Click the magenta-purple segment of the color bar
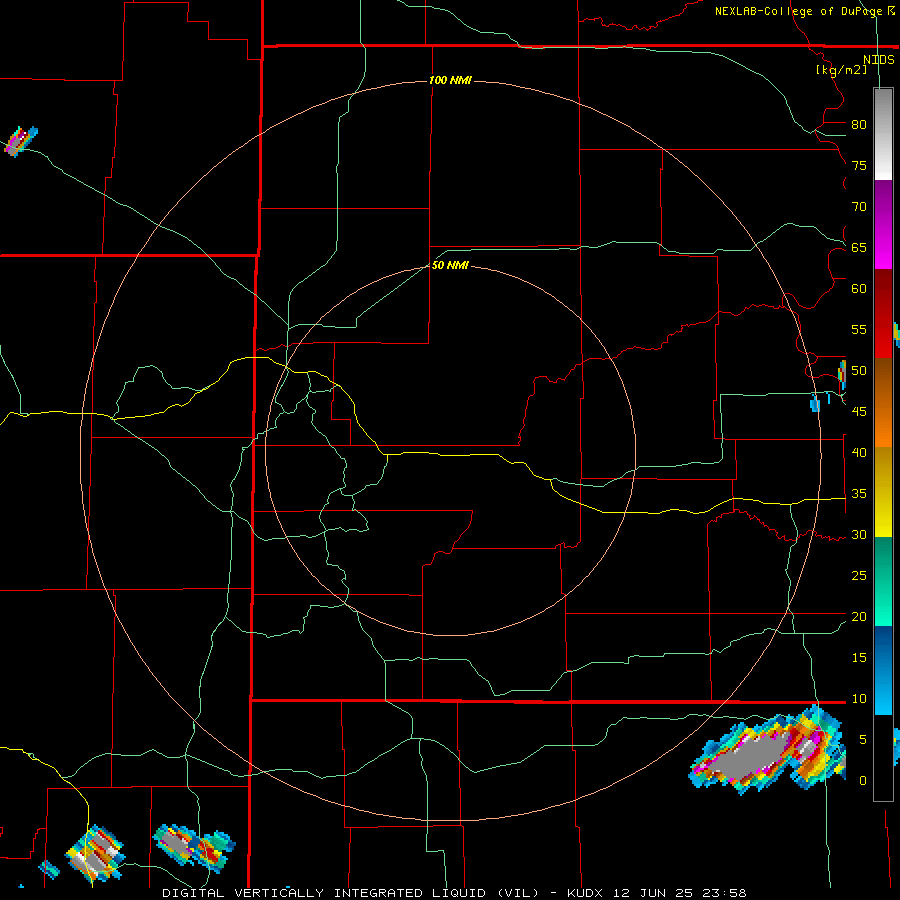 pyautogui.click(x=883, y=224)
